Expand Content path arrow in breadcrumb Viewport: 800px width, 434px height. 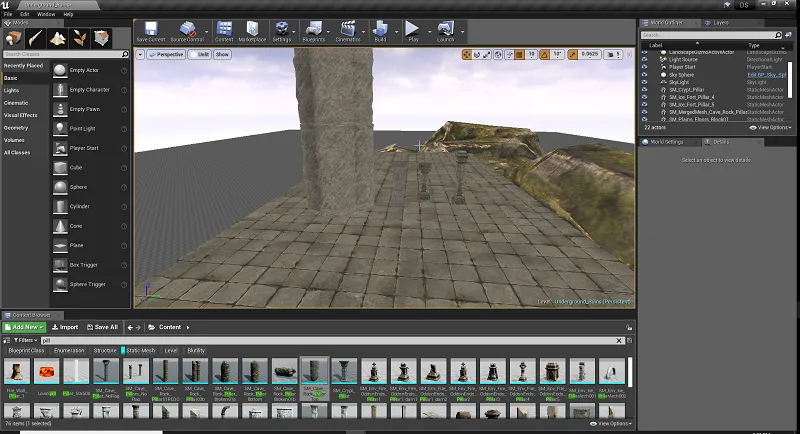188,327
